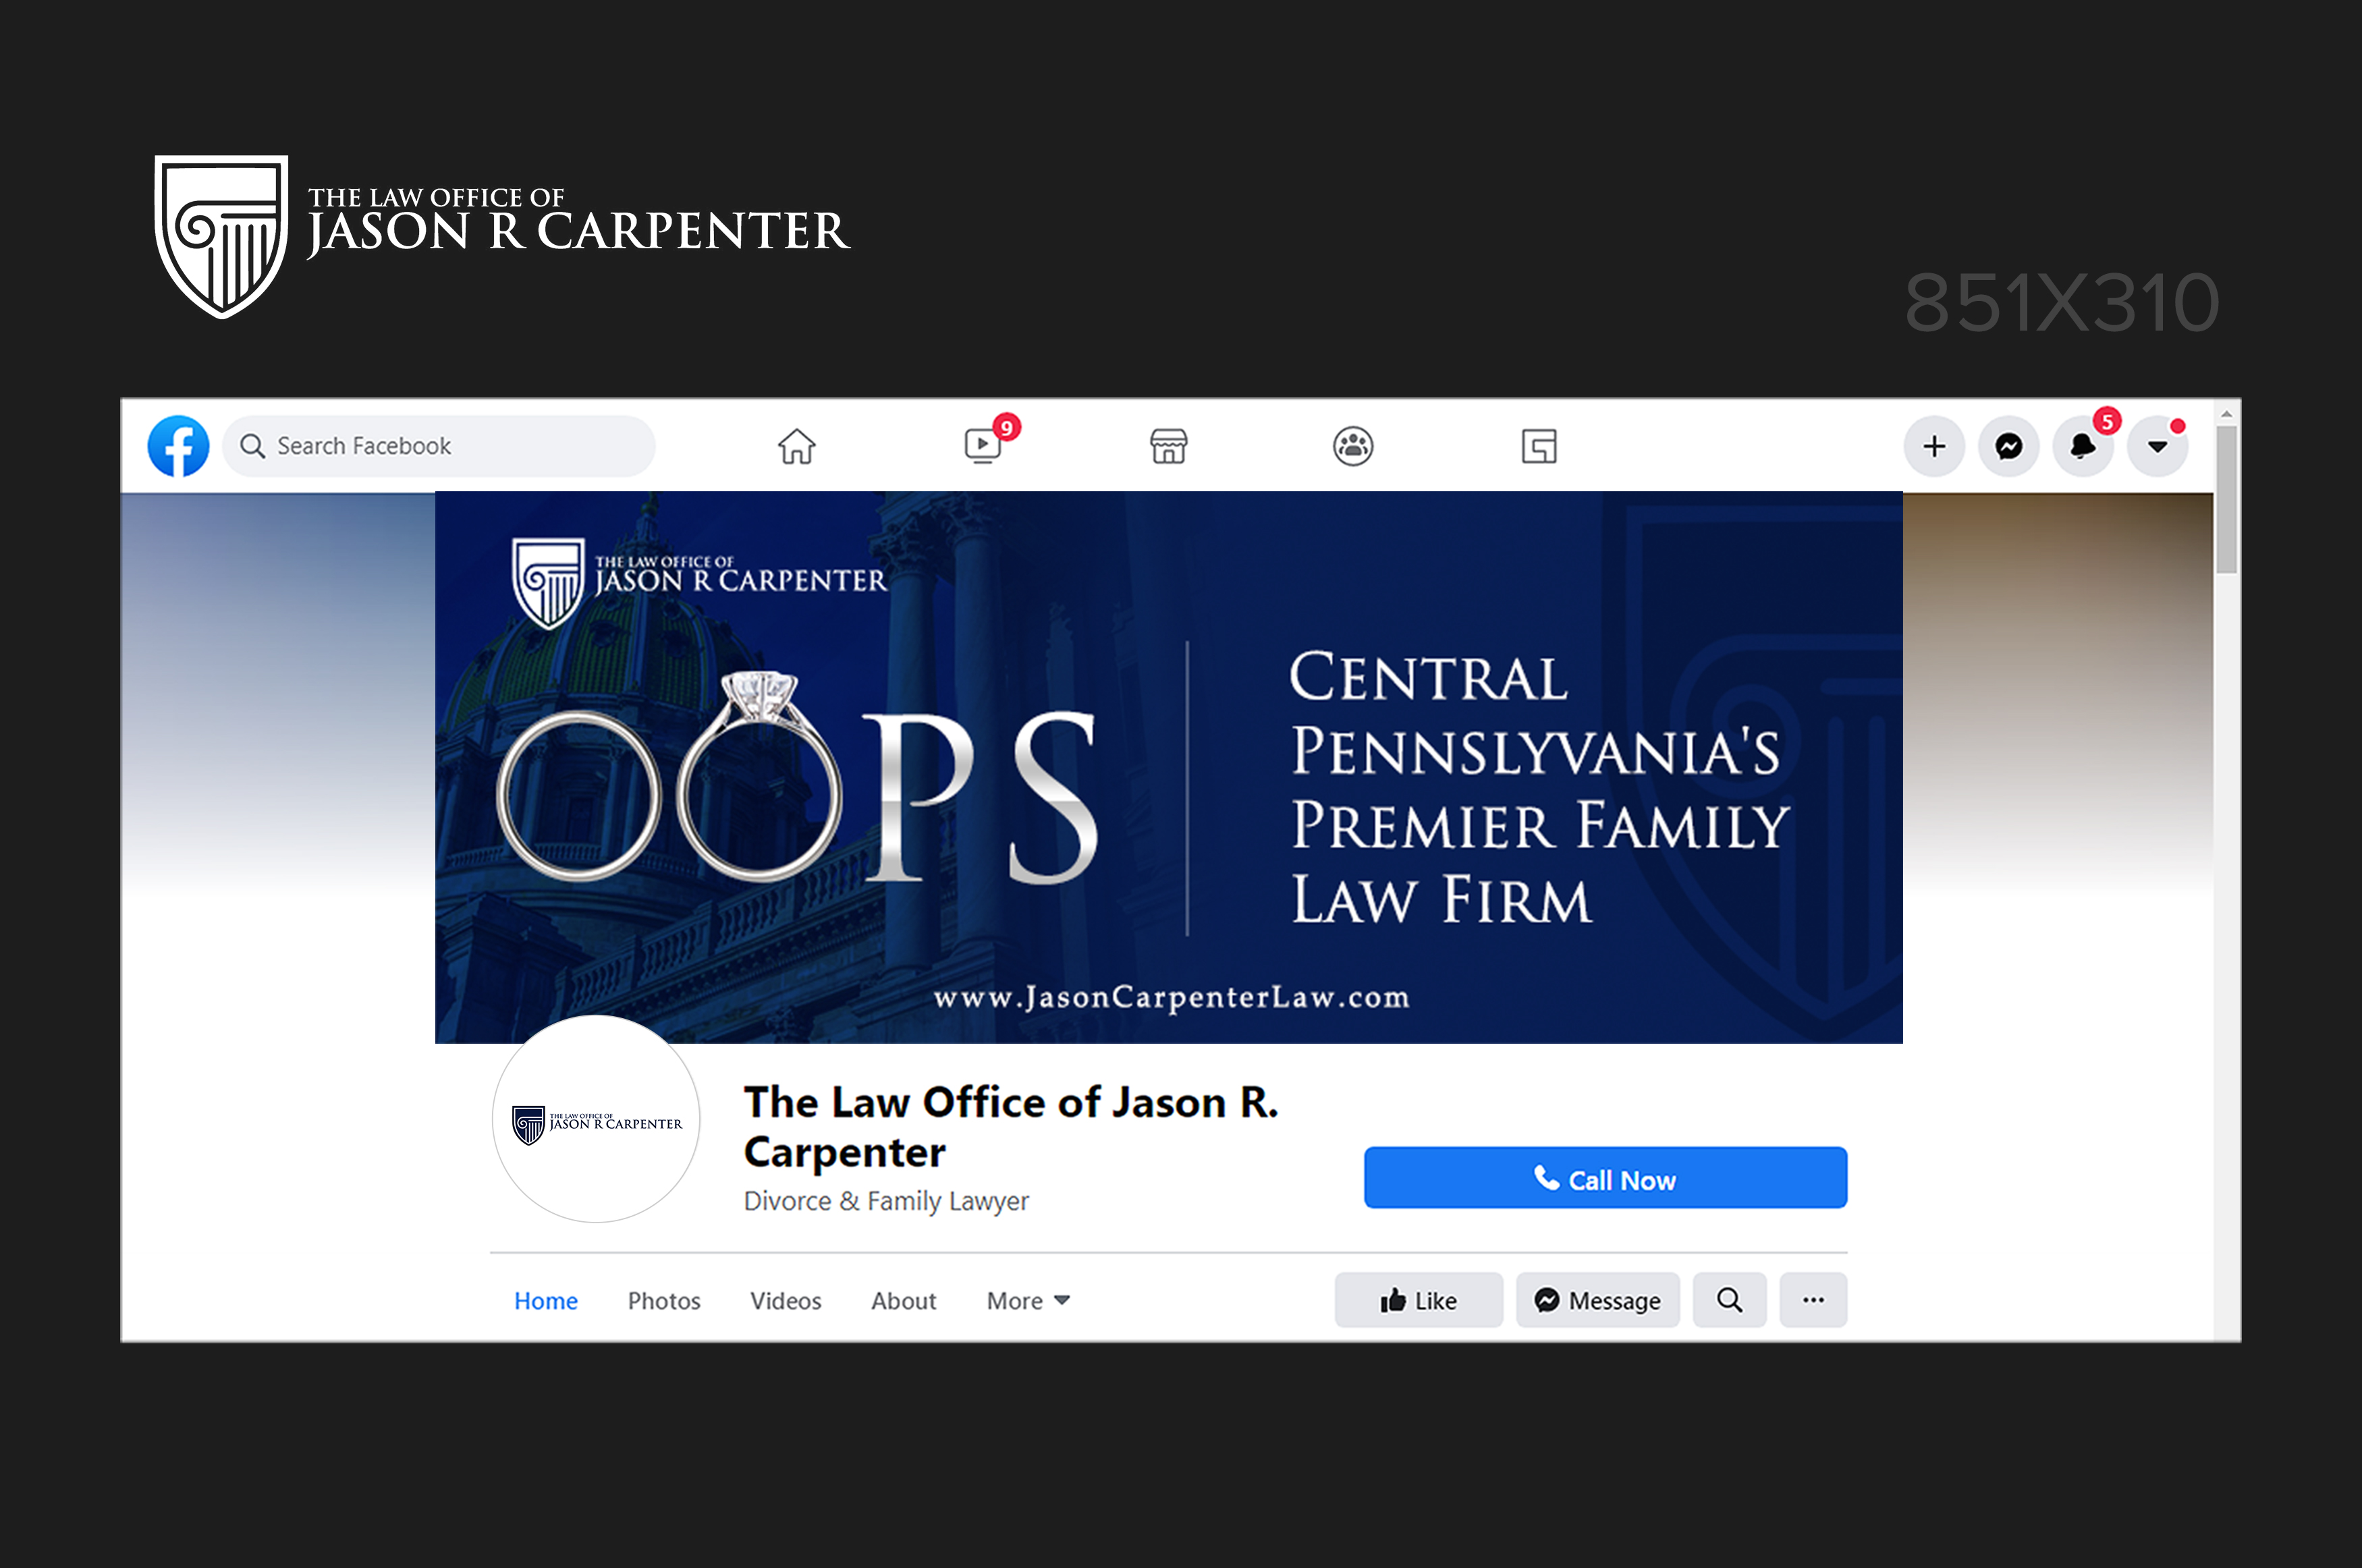The height and width of the screenshot is (1568, 2362).
Task: Expand the account dropdown arrow
Action: (x=2157, y=446)
